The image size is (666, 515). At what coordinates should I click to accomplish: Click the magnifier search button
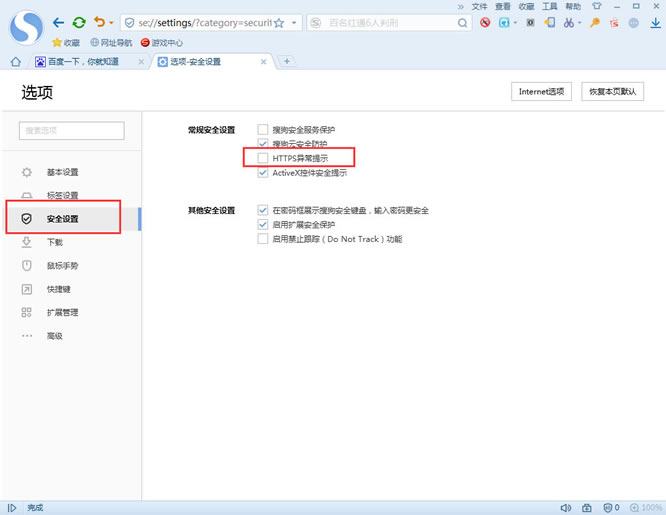[x=463, y=23]
